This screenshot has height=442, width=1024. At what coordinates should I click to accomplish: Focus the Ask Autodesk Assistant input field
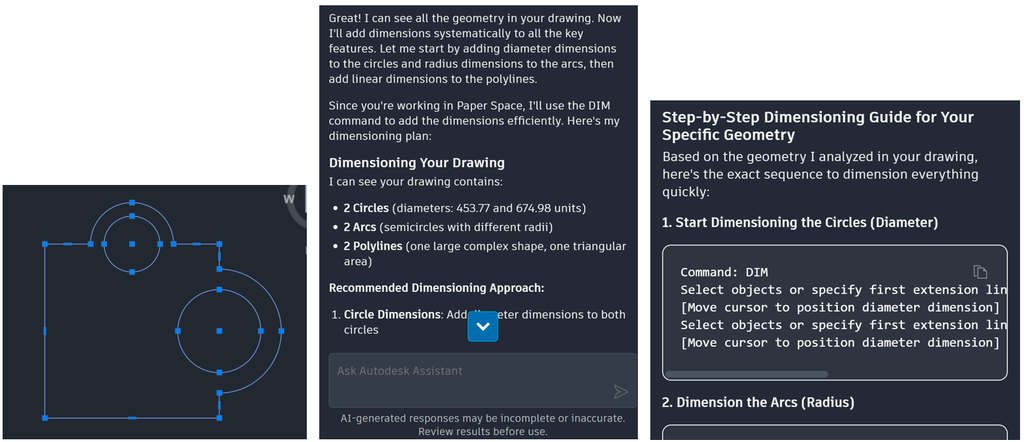click(x=483, y=380)
